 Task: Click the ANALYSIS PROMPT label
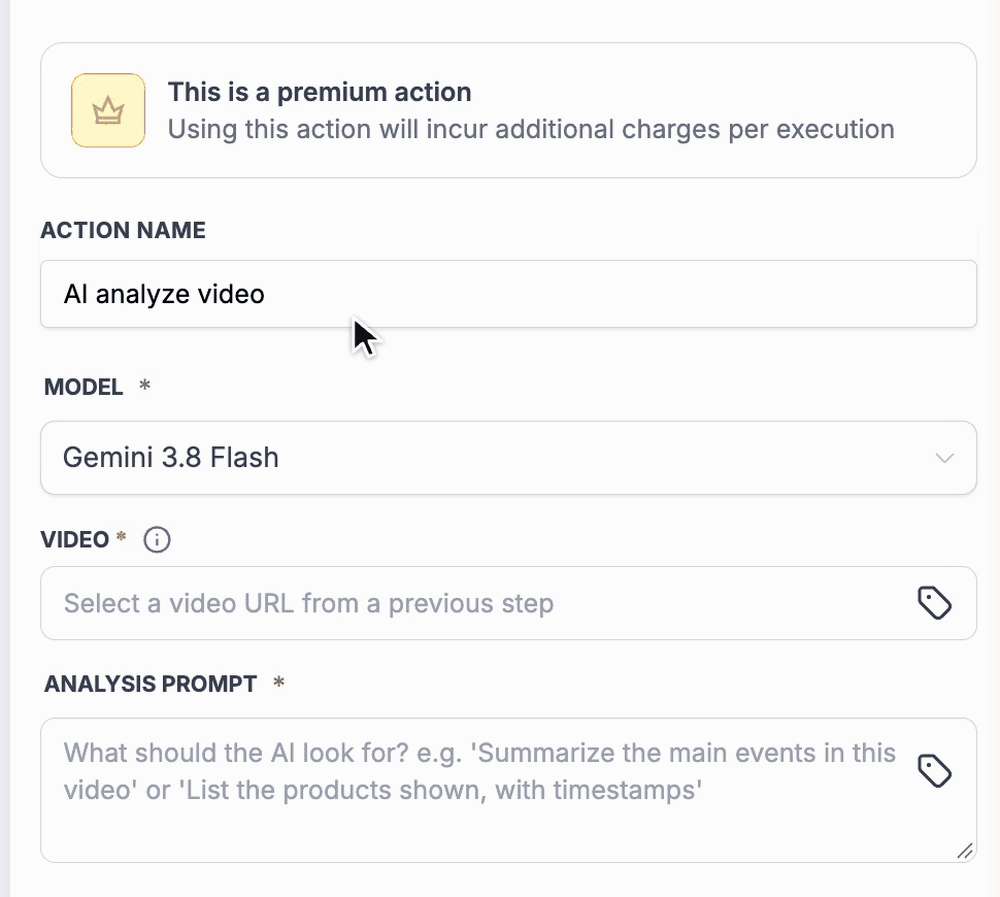[151, 684]
